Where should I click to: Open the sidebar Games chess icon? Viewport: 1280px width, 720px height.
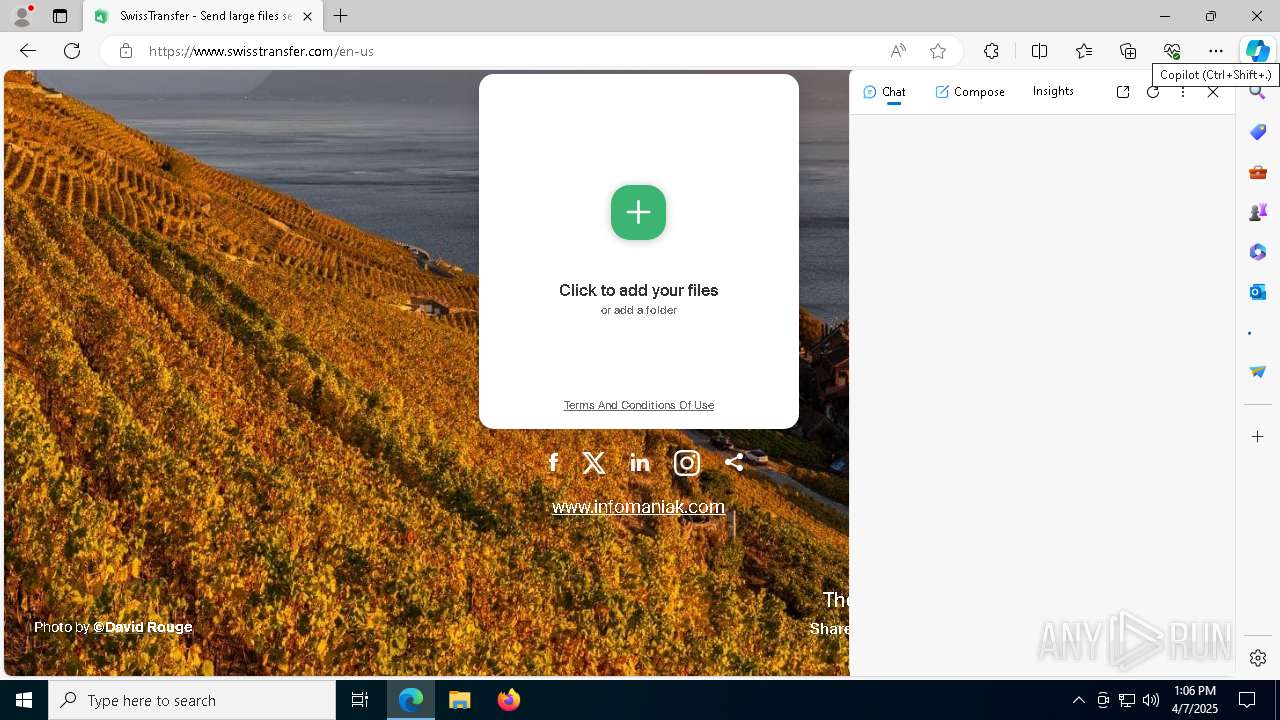tap(1258, 212)
